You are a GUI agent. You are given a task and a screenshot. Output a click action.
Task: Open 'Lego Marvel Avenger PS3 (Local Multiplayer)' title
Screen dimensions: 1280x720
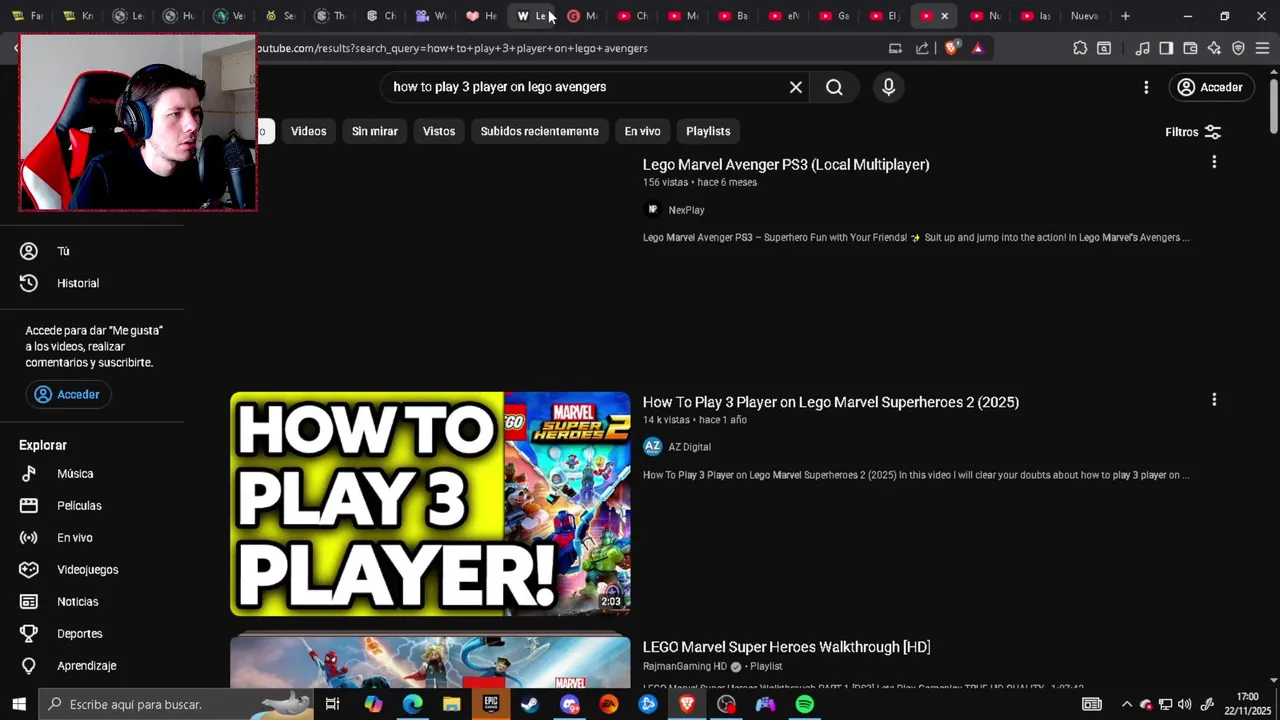[x=786, y=164]
